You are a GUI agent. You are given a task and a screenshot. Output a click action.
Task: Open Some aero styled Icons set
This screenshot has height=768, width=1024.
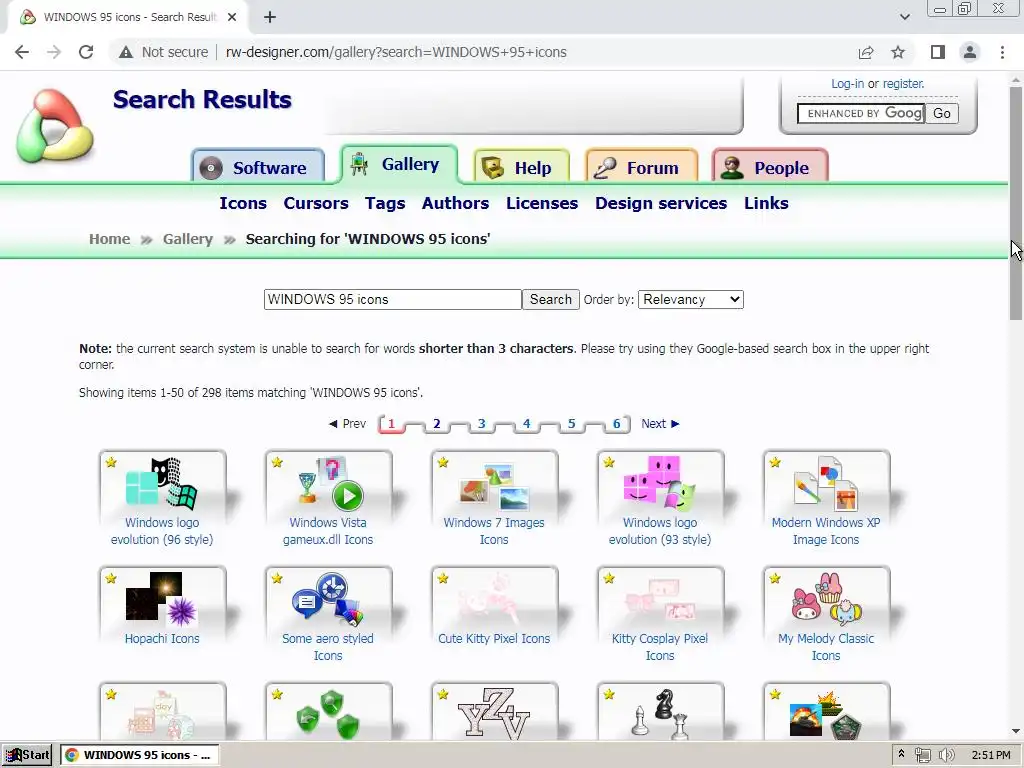point(328,615)
